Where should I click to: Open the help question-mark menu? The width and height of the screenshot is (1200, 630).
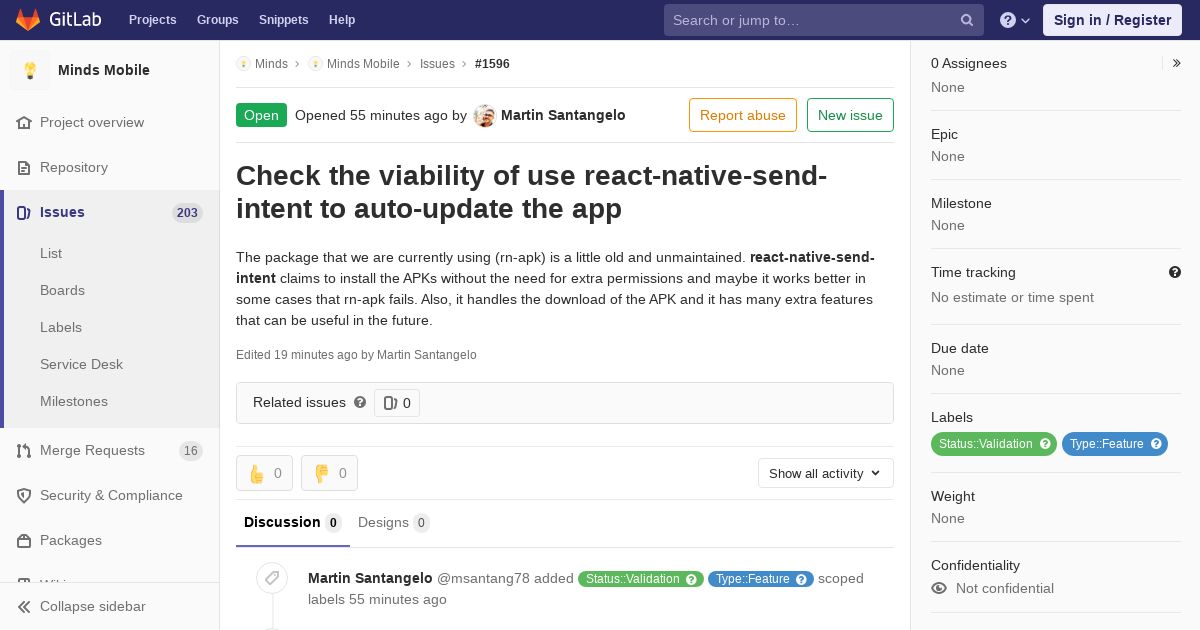[x=1015, y=20]
